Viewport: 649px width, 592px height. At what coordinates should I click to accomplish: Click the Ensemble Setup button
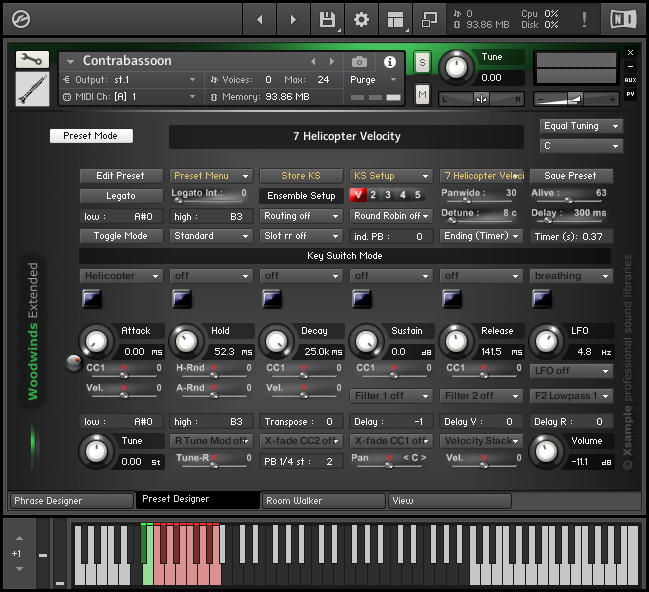pos(301,196)
